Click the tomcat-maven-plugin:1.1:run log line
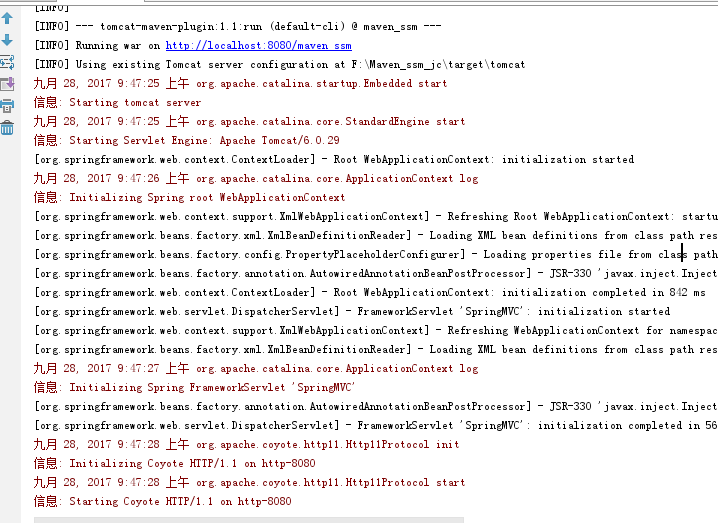 (238, 27)
